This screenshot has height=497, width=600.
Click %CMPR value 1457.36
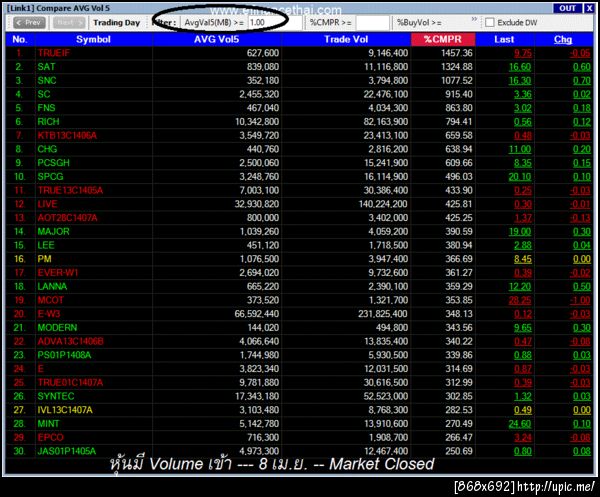457,53
